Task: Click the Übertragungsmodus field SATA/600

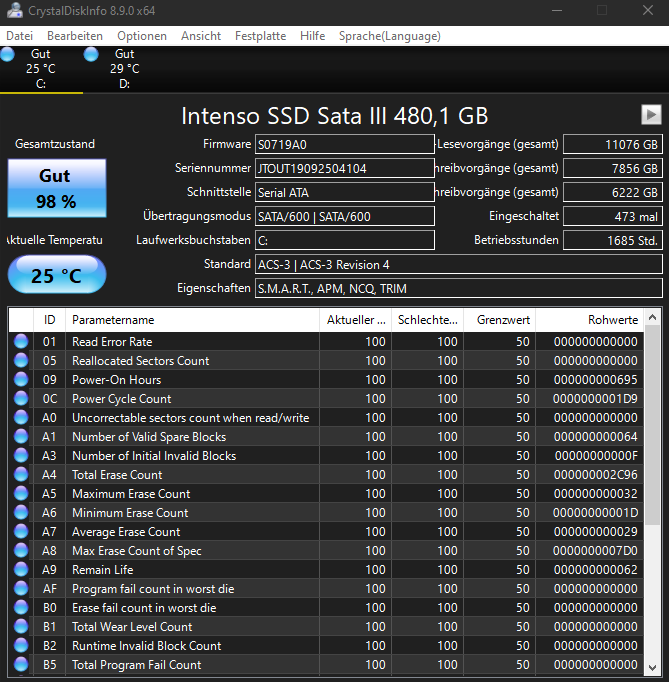Action: click(345, 216)
